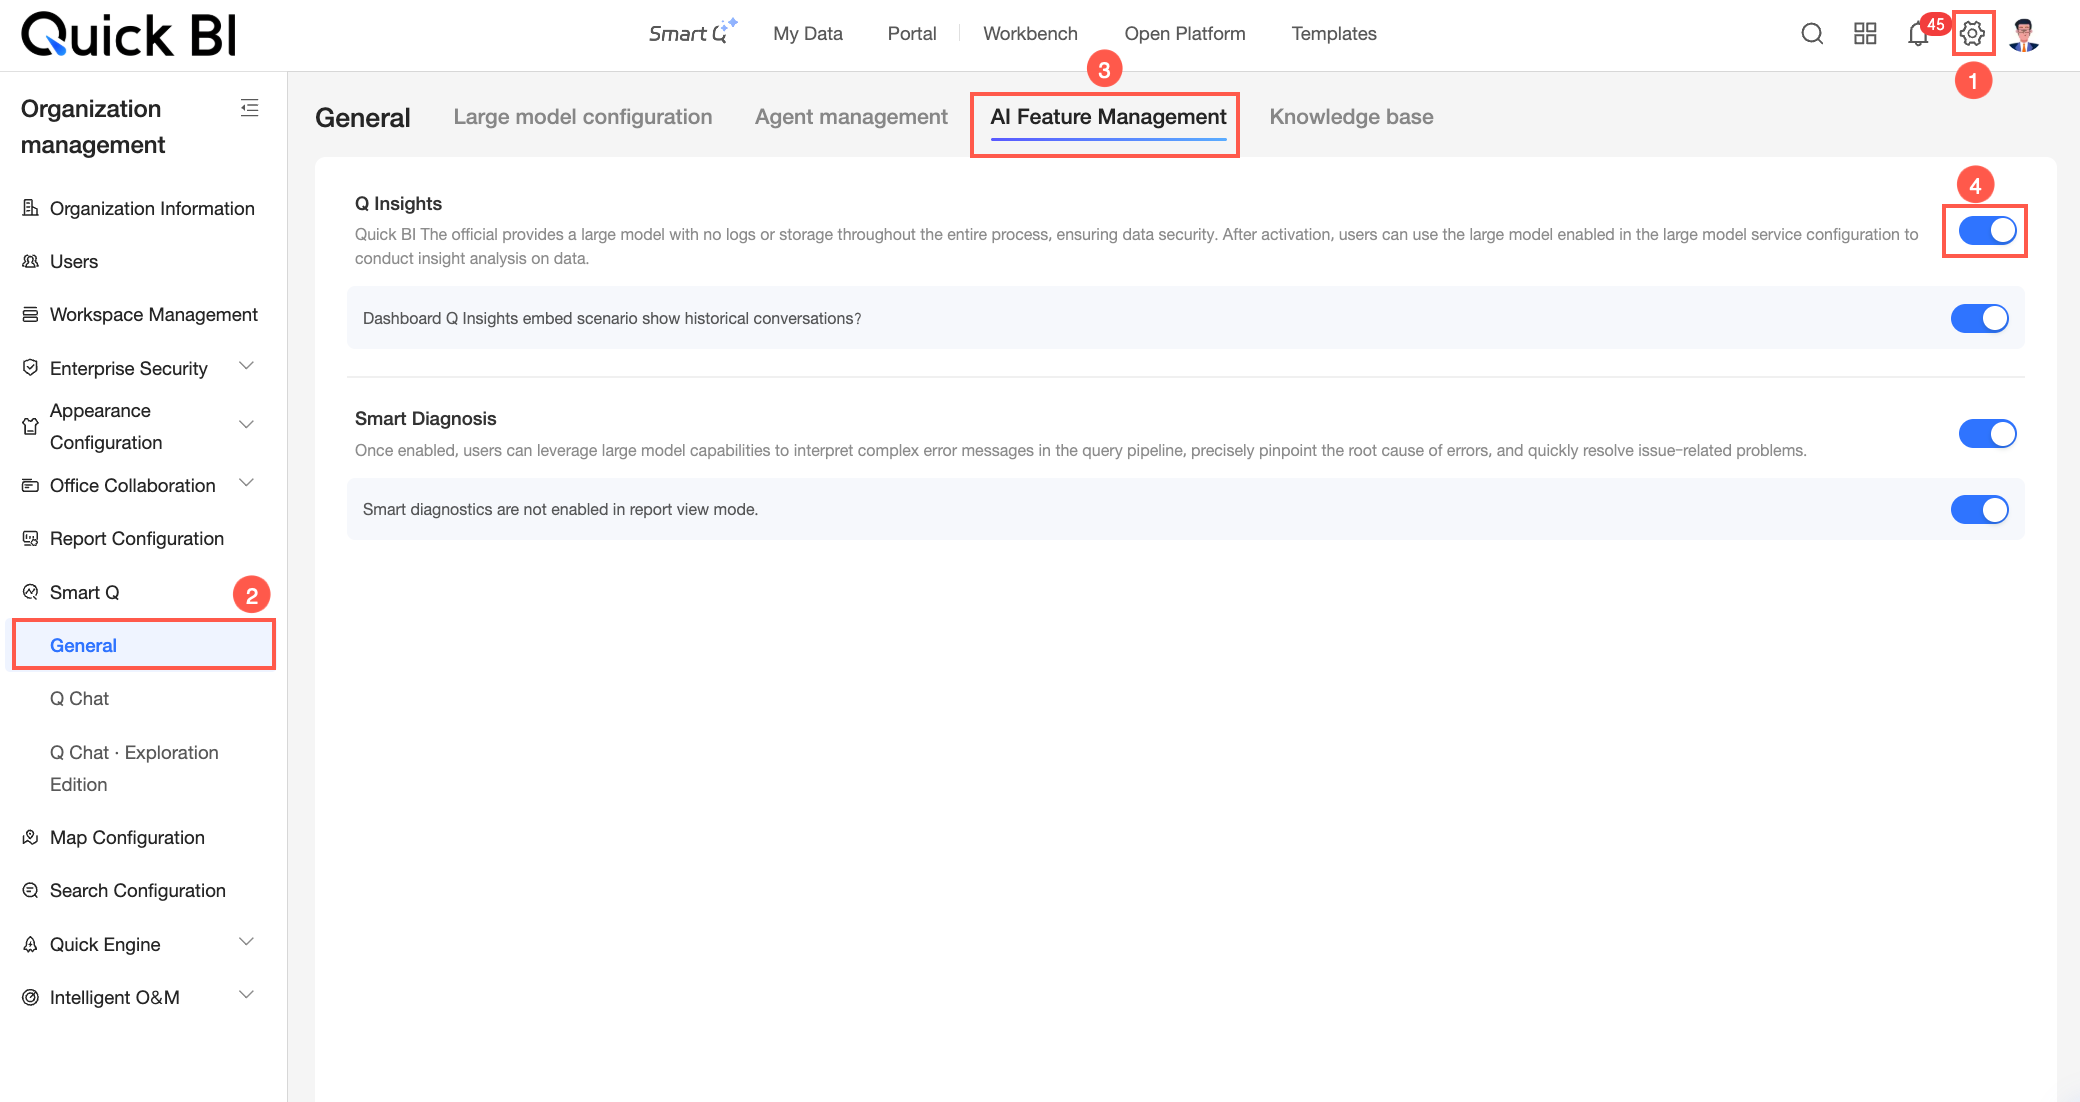Click the Map Configuration pin icon
2080x1102 pixels.
pos(31,838)
